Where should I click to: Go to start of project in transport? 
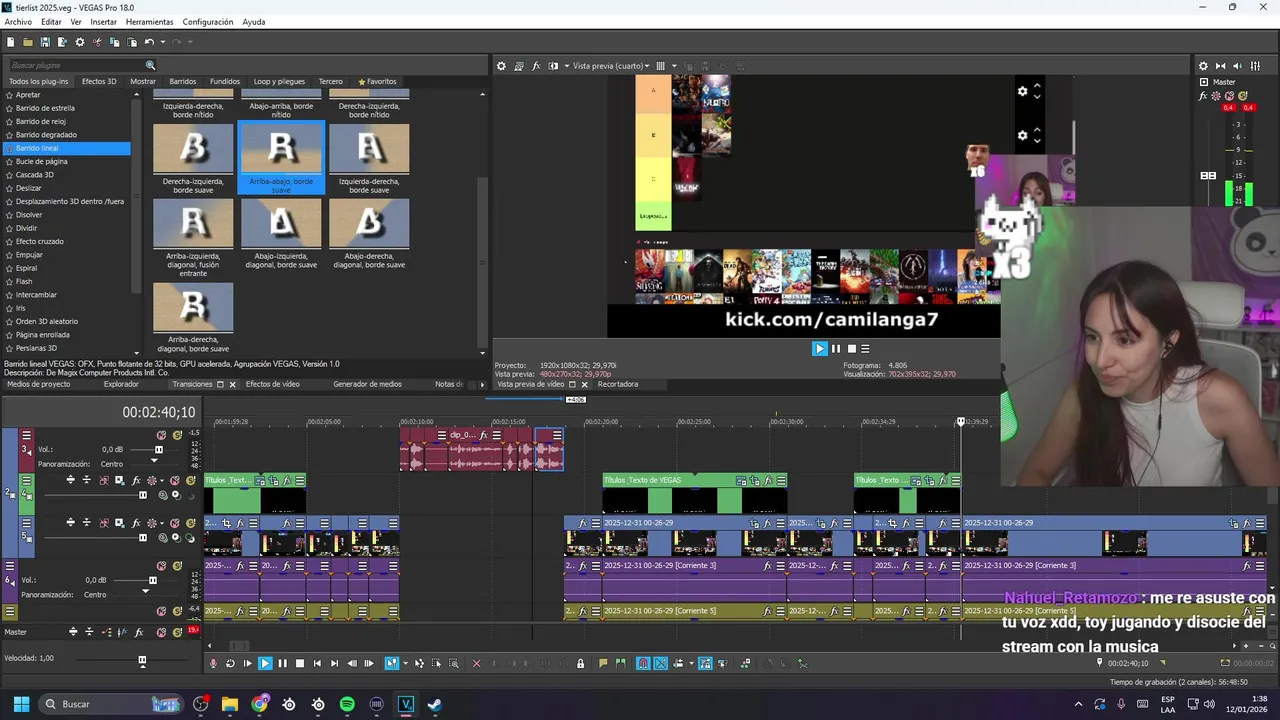click(317, 663)
